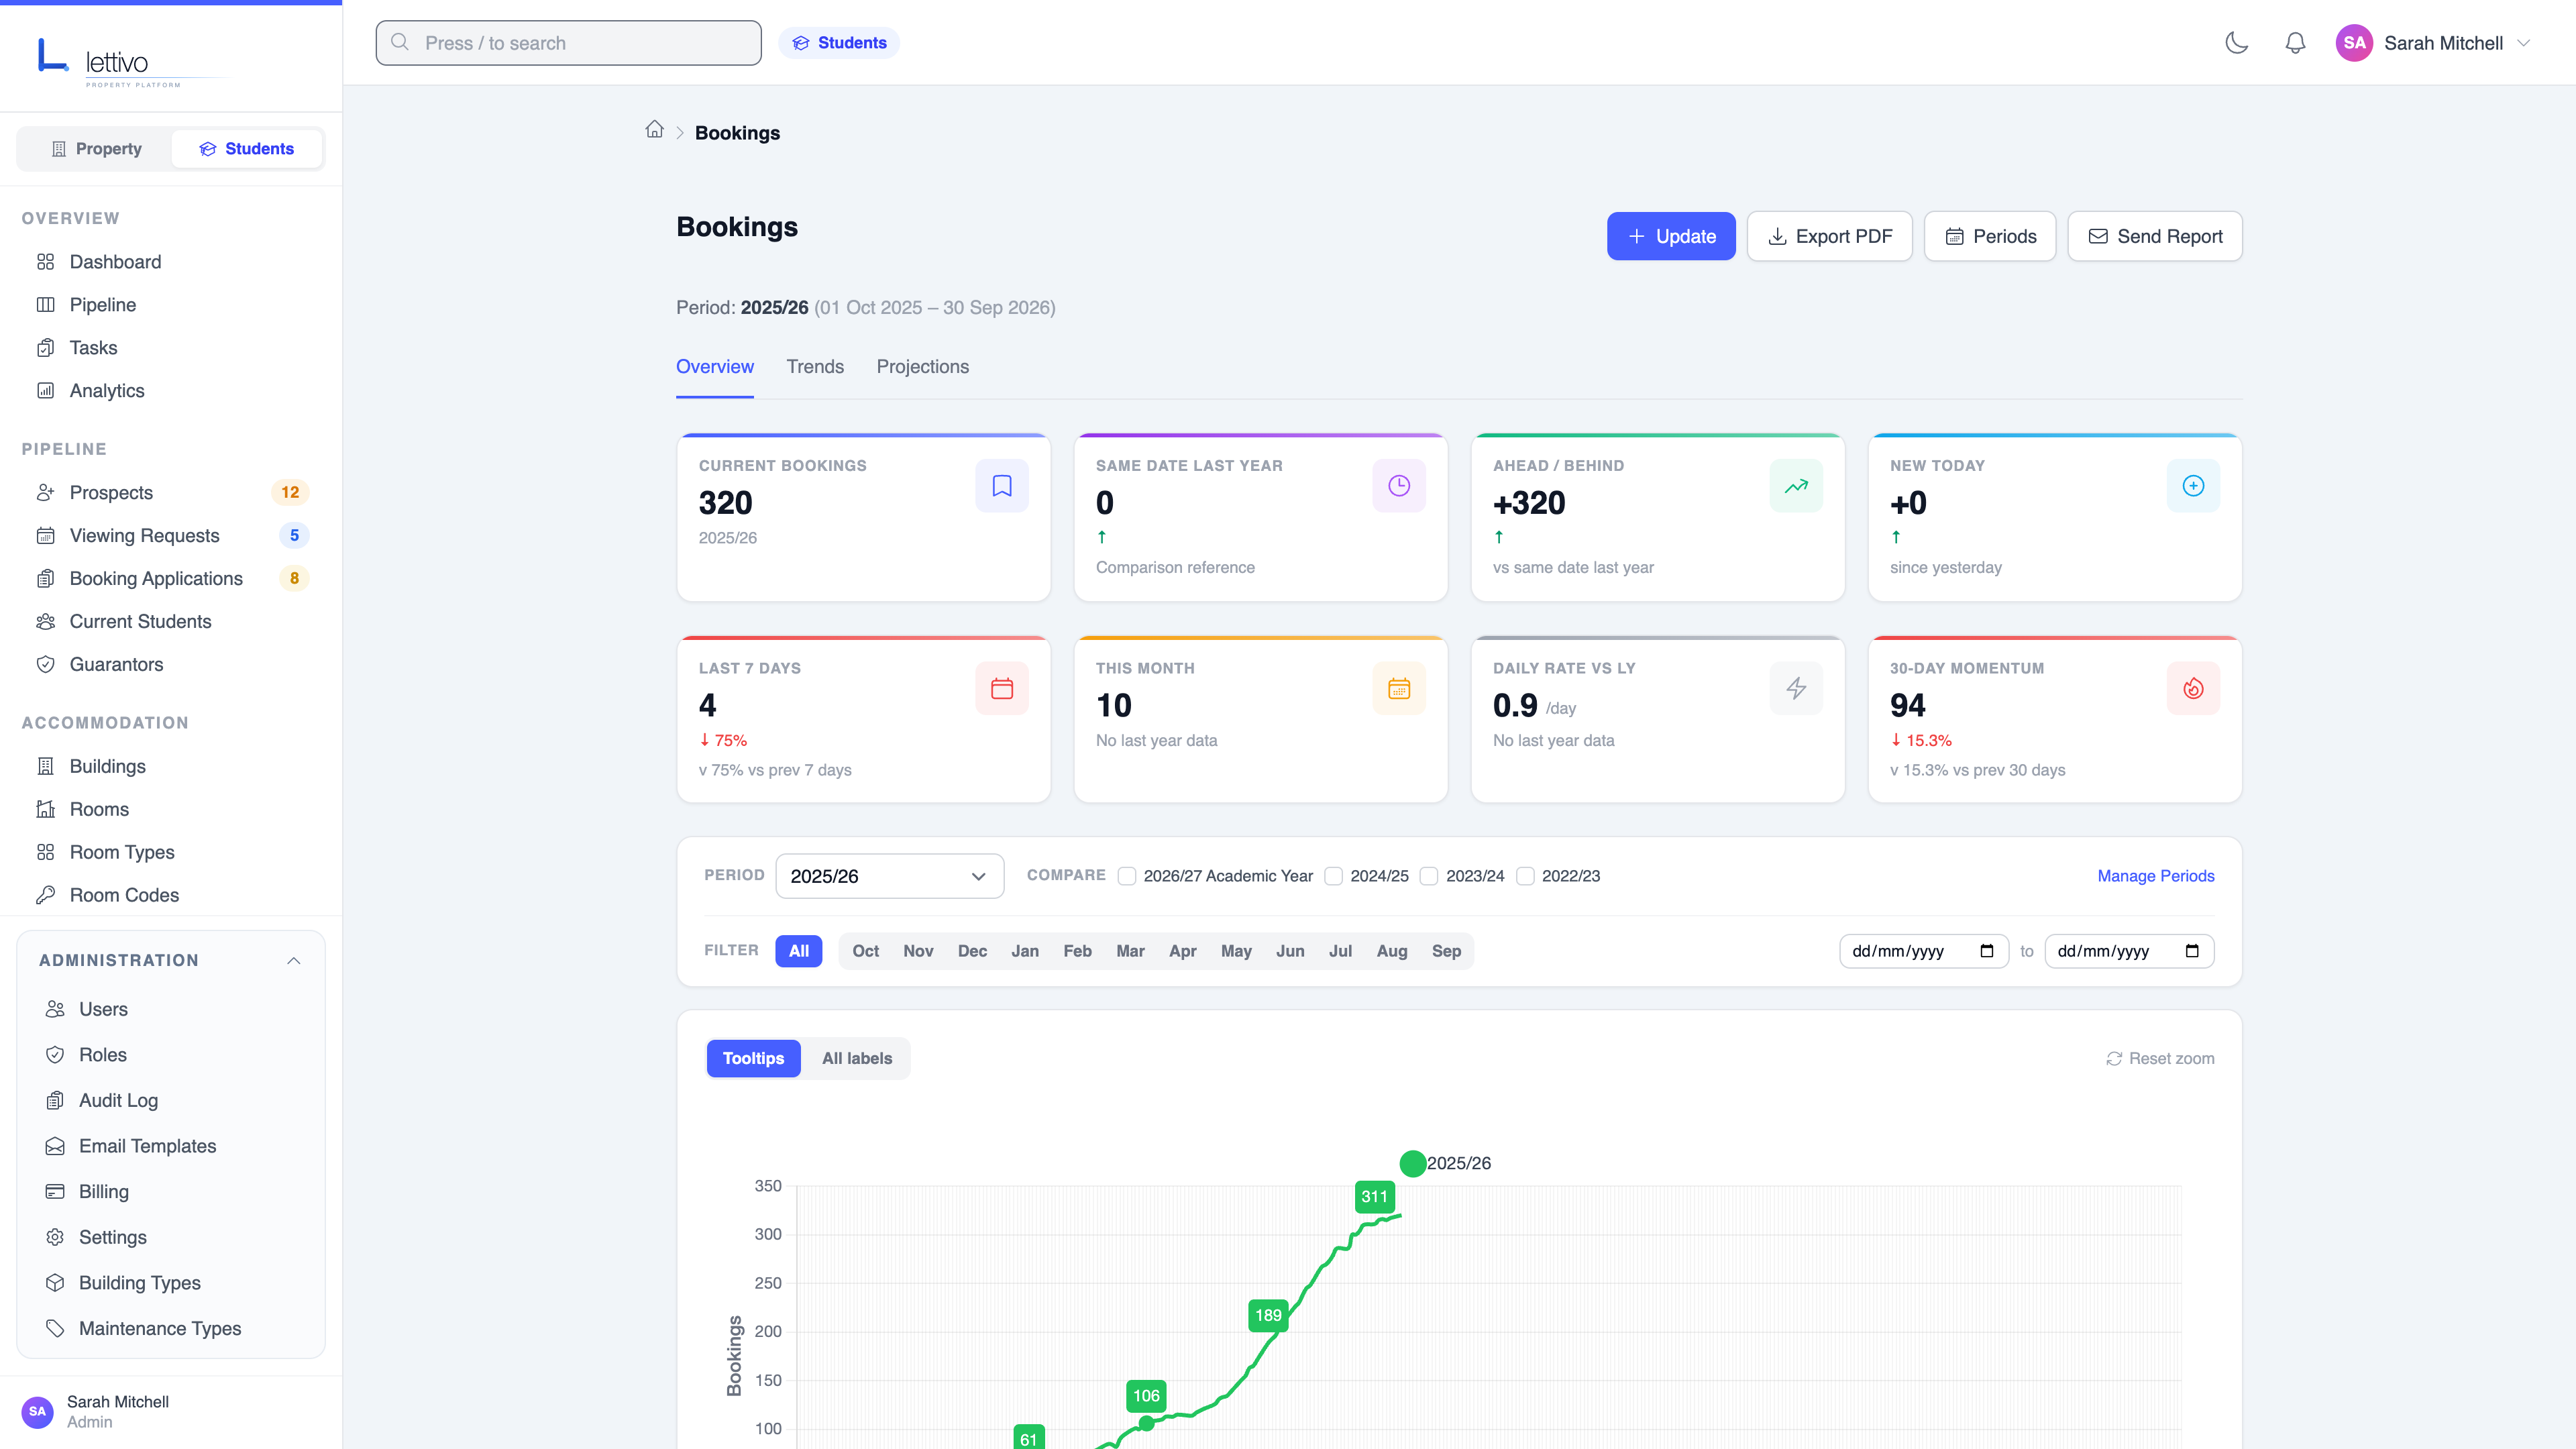The width and height of the screenshot is (2576, 1449).
Task: Enable the 2024/25 comparison checkbox
Action: (x=1333, y=876)
